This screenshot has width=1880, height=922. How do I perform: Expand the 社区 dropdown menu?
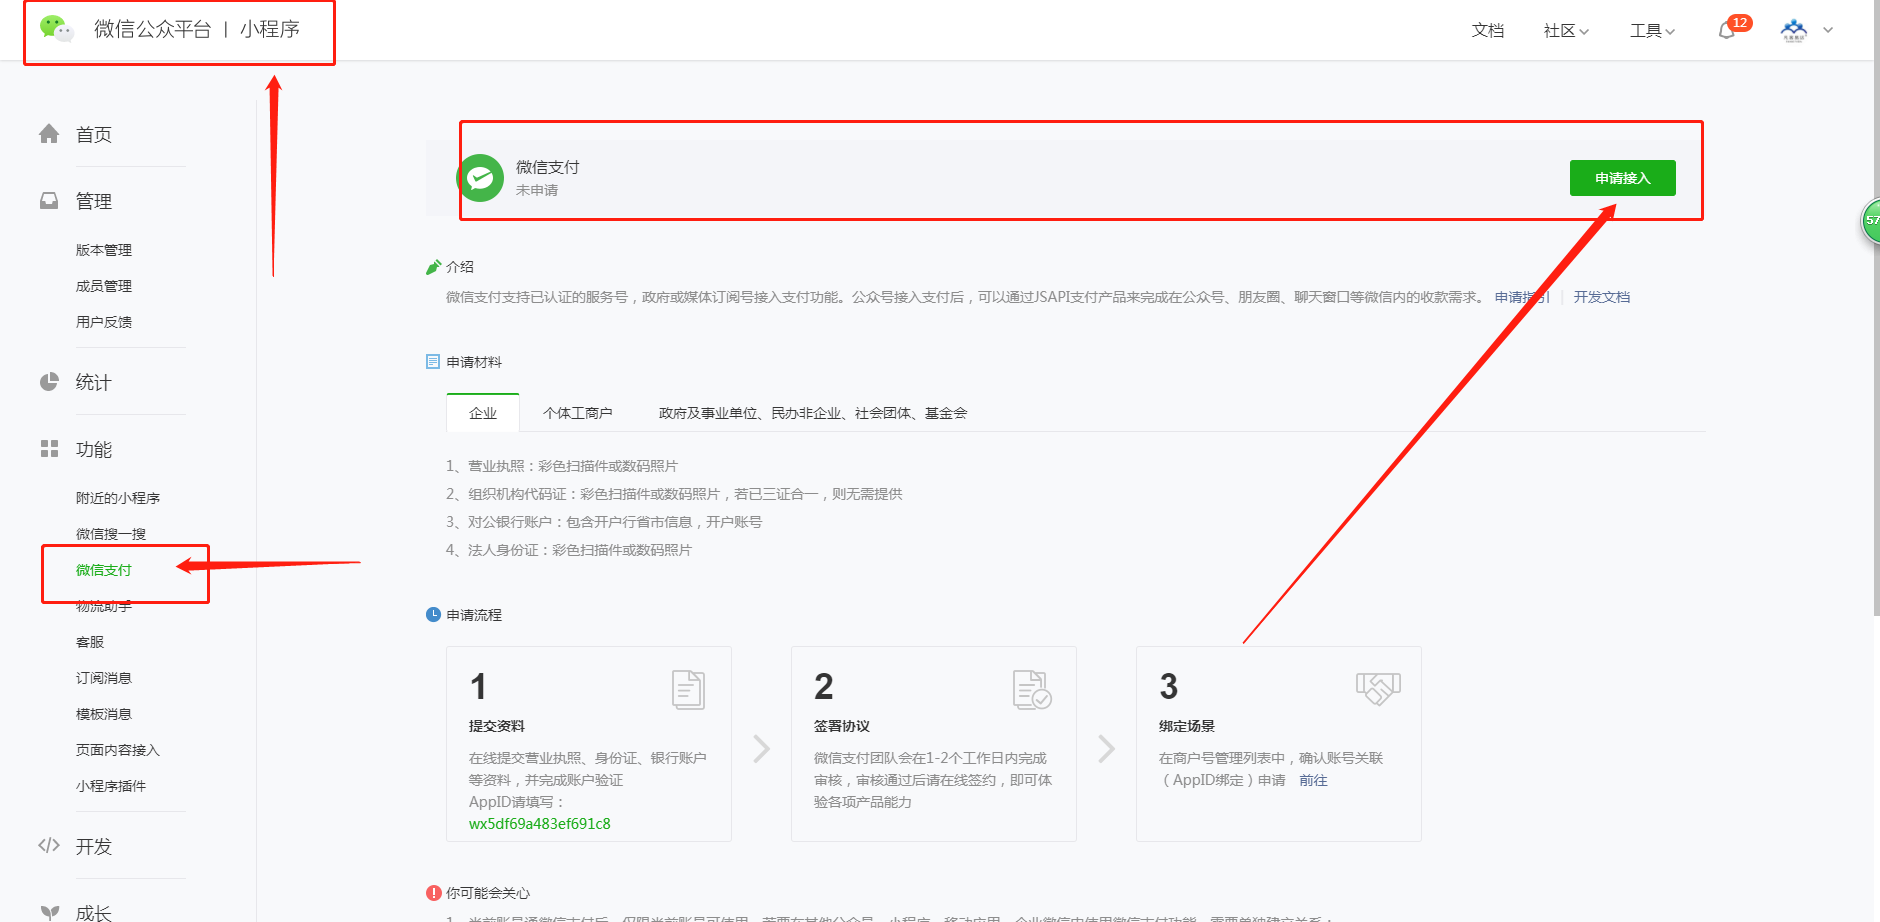[x=1566, y=31]
